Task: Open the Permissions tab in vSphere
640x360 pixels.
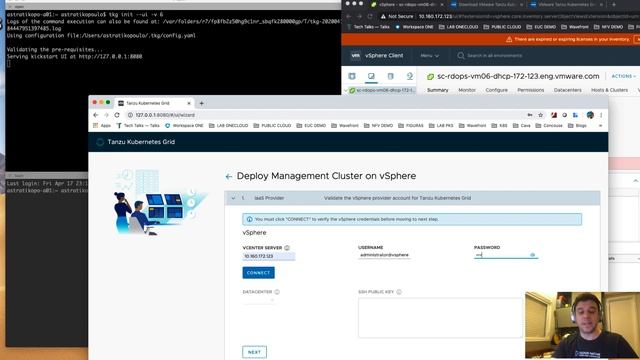Action: pos(531,90)
